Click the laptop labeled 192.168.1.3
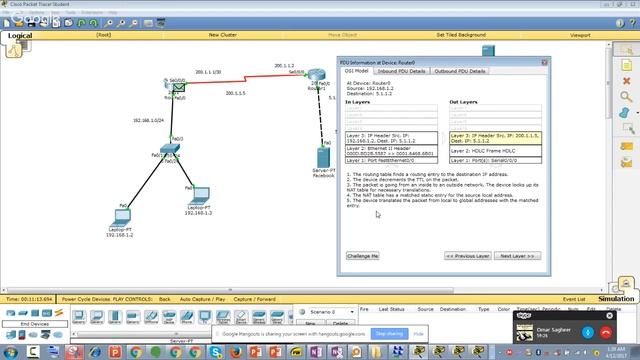This screenshot has width=640, height=360. point(200,196)
